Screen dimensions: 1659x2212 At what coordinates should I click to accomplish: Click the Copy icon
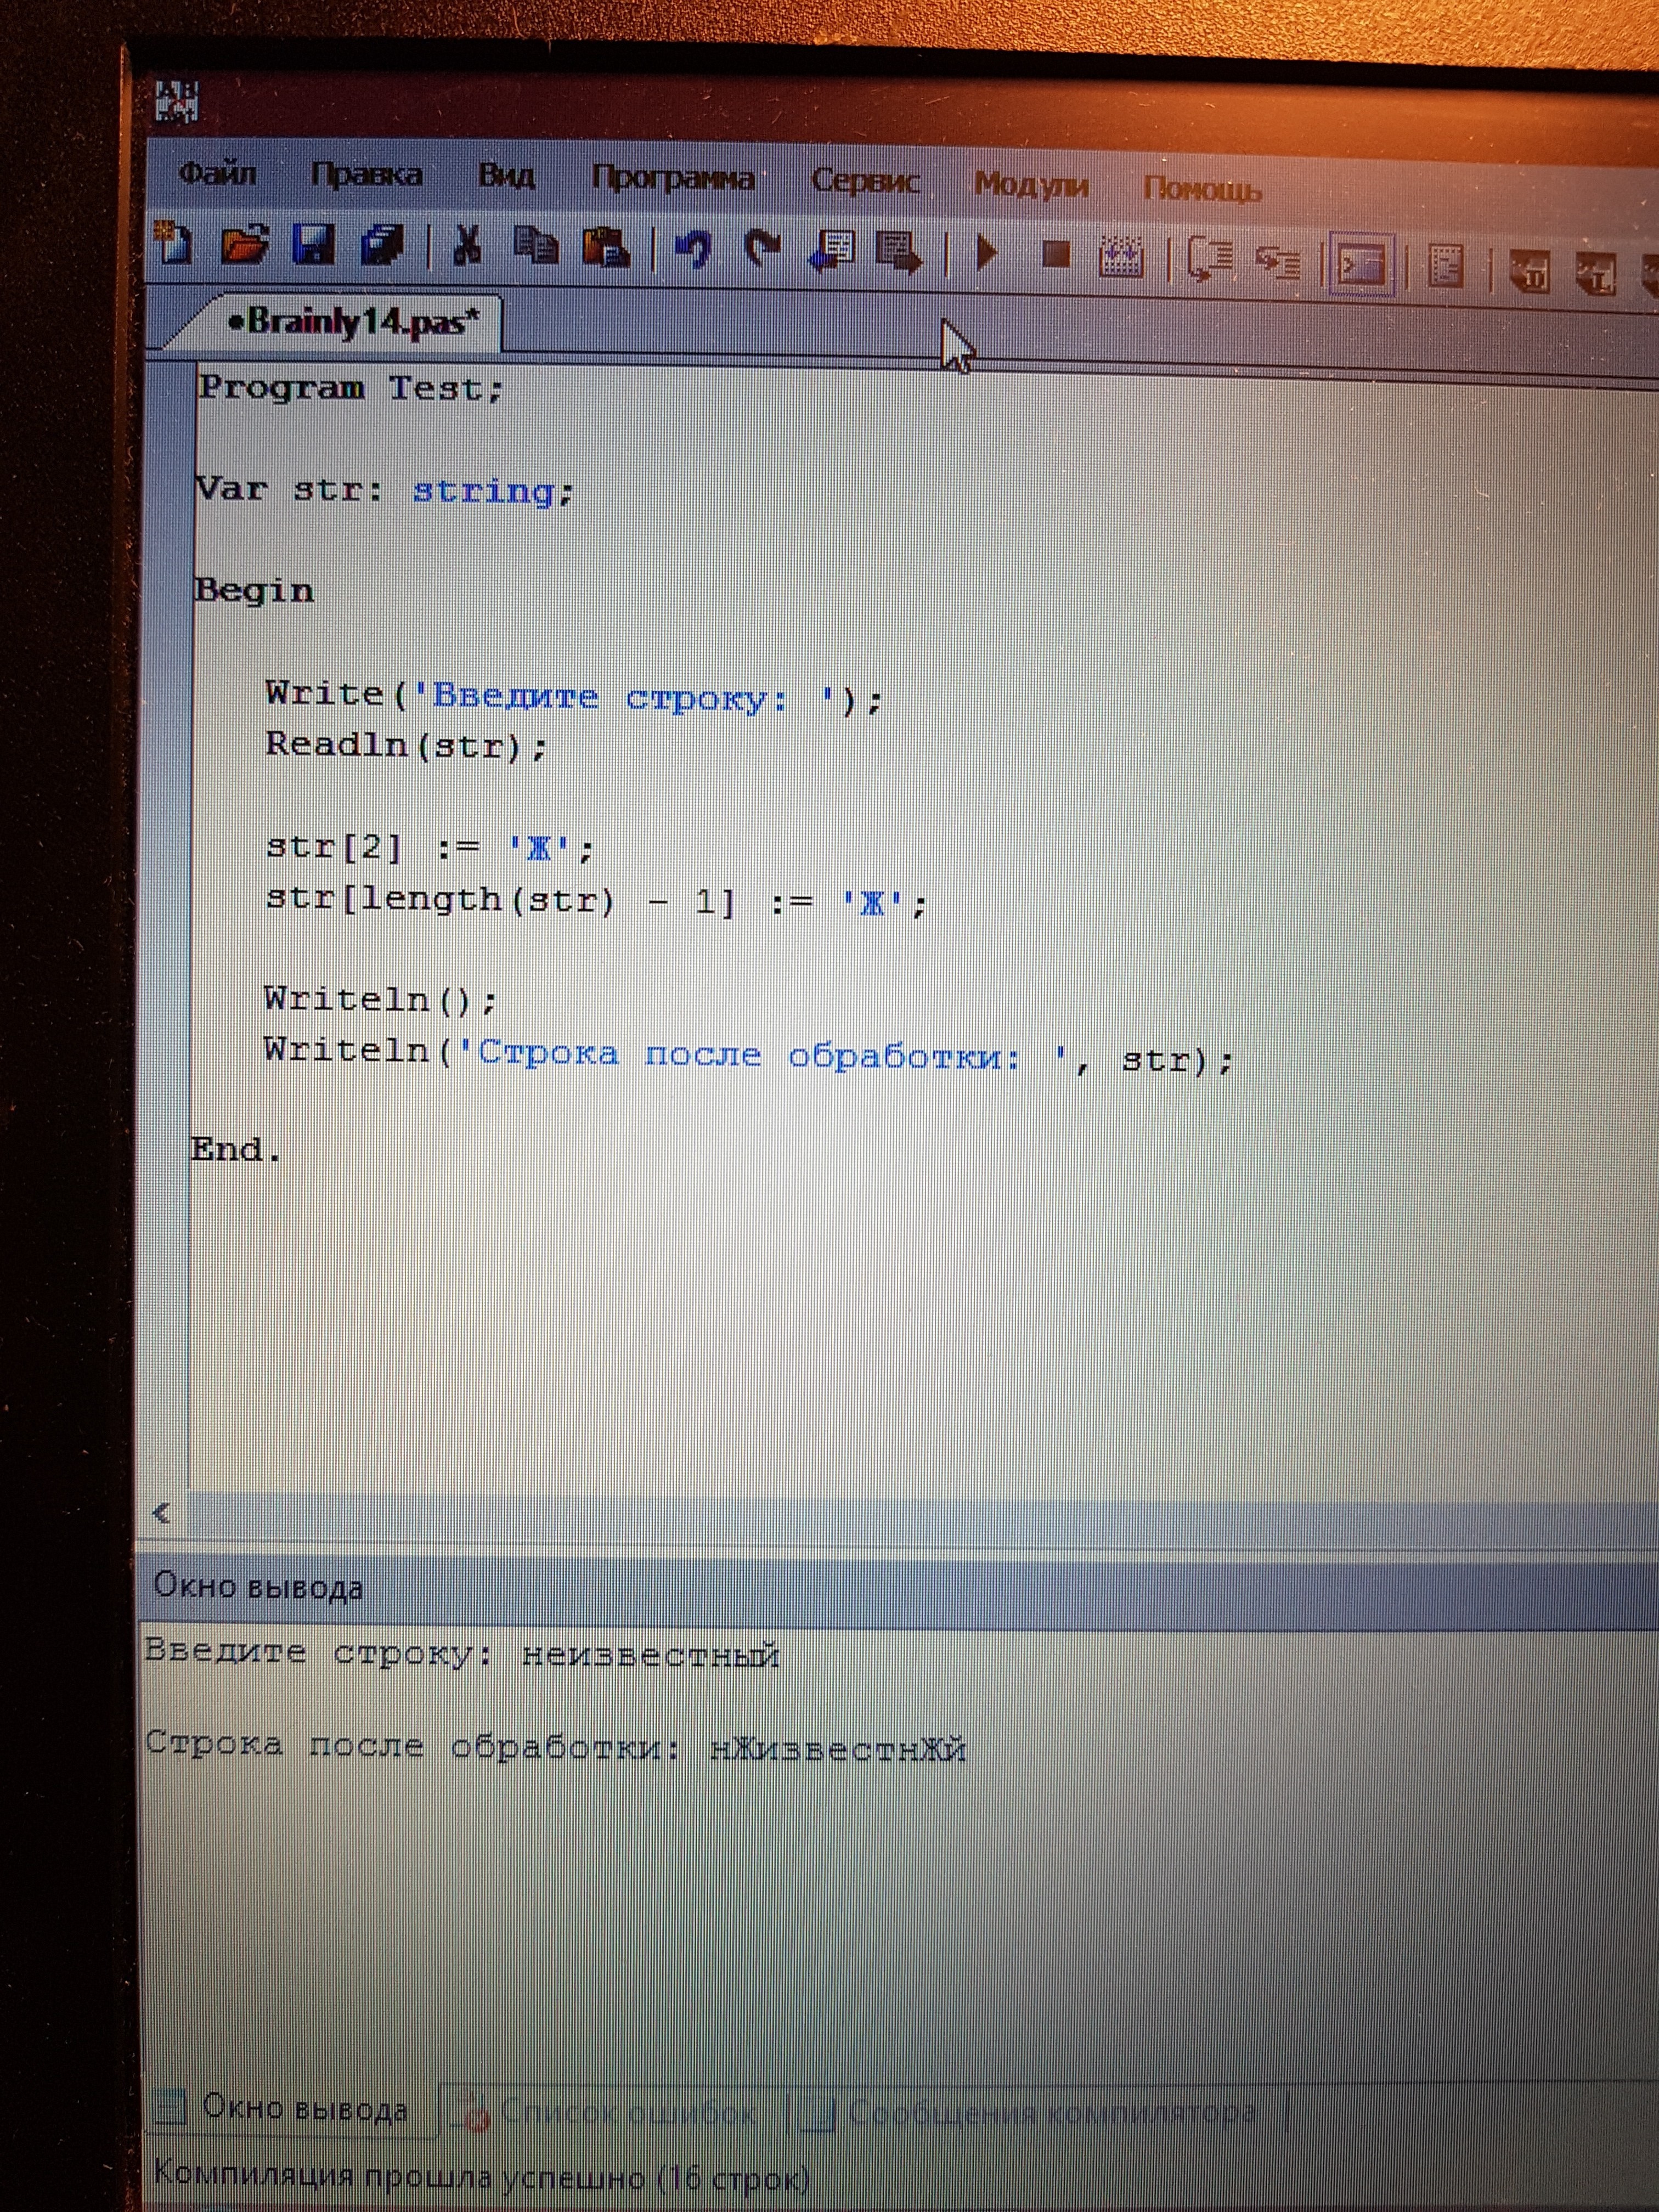point(537,246)
